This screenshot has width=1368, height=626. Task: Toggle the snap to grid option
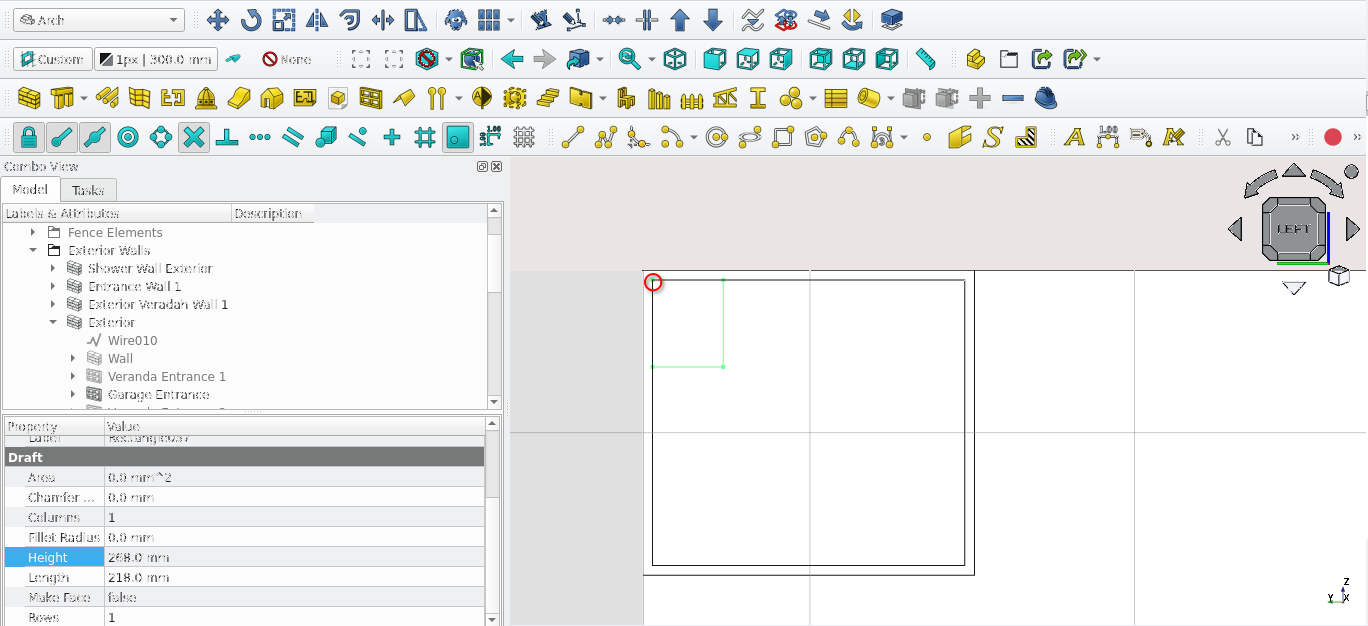[x=424, y=137]
